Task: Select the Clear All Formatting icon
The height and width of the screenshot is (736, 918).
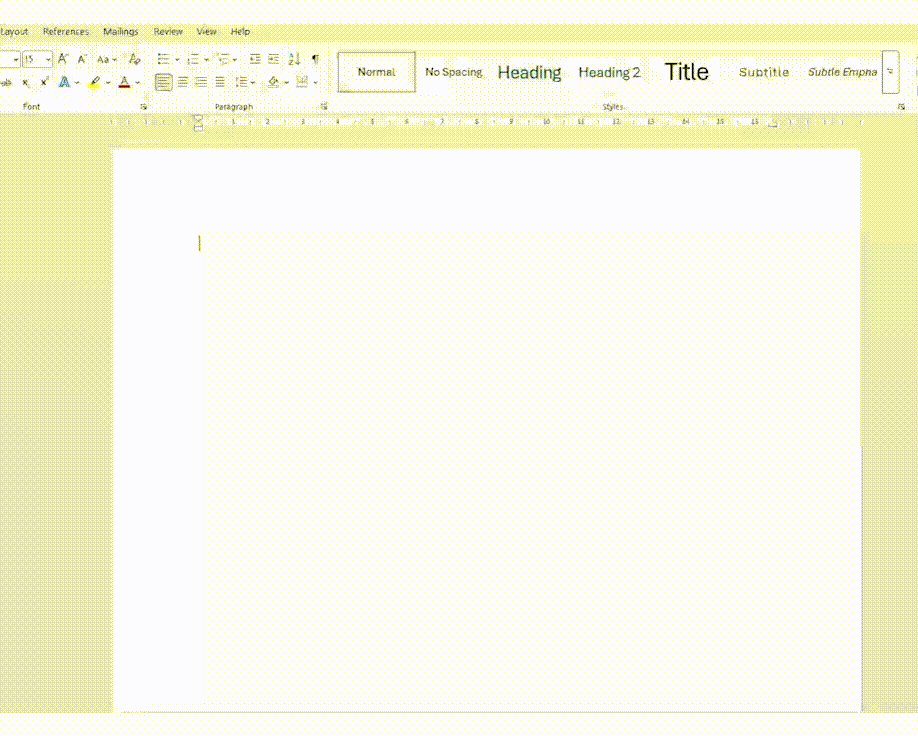Action: [x=133, y=60]
